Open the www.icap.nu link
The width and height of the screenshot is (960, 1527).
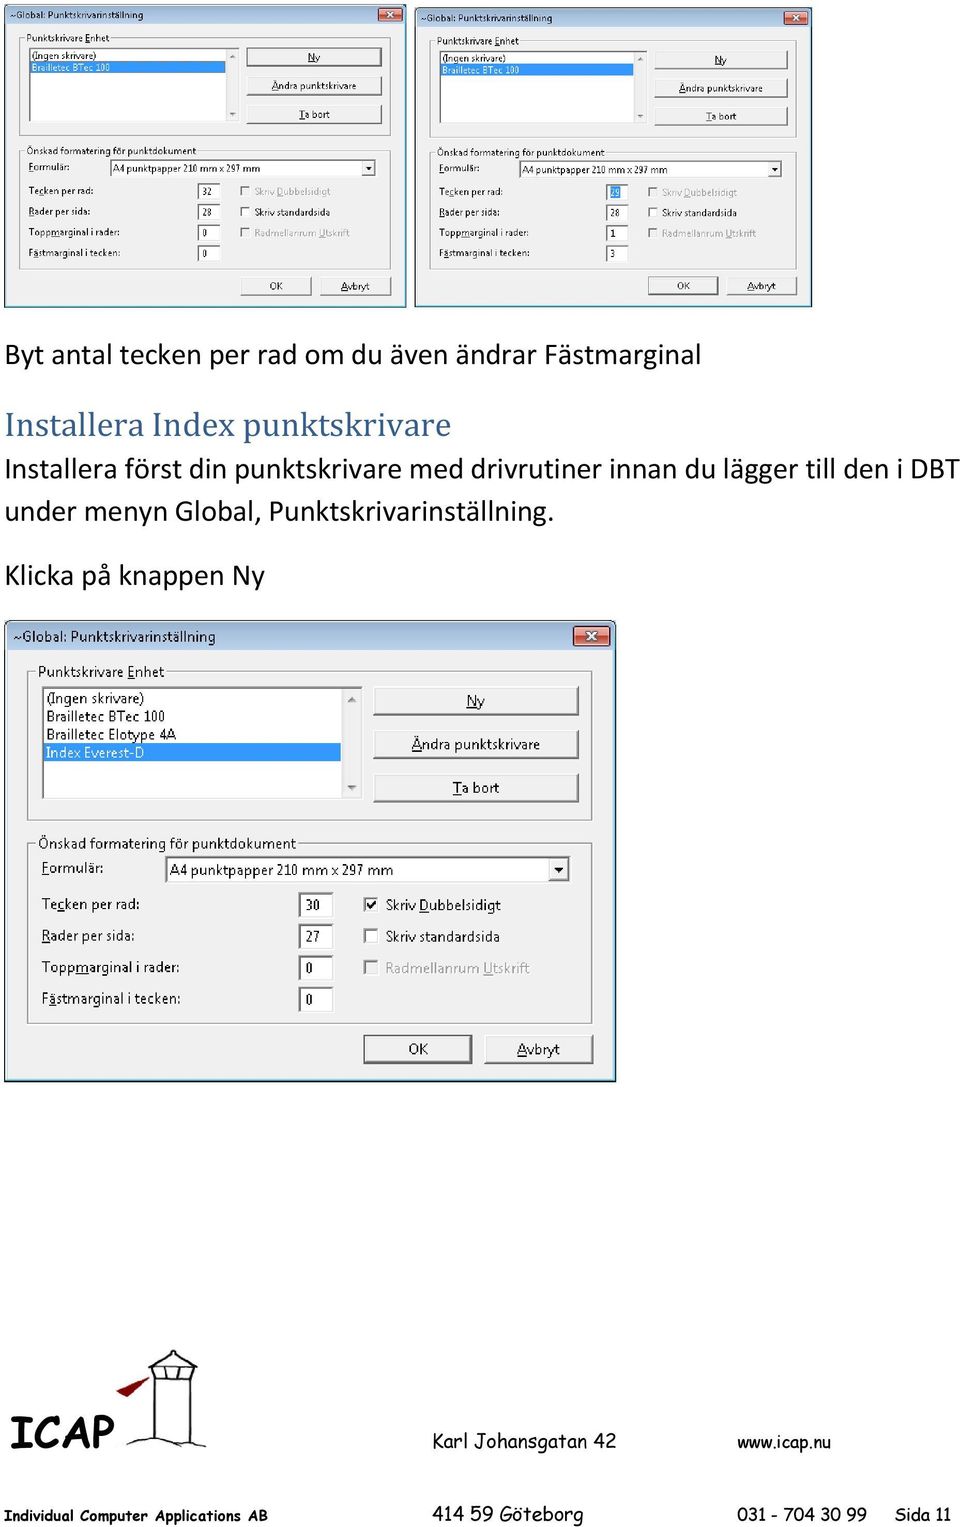click(784, 1442)
